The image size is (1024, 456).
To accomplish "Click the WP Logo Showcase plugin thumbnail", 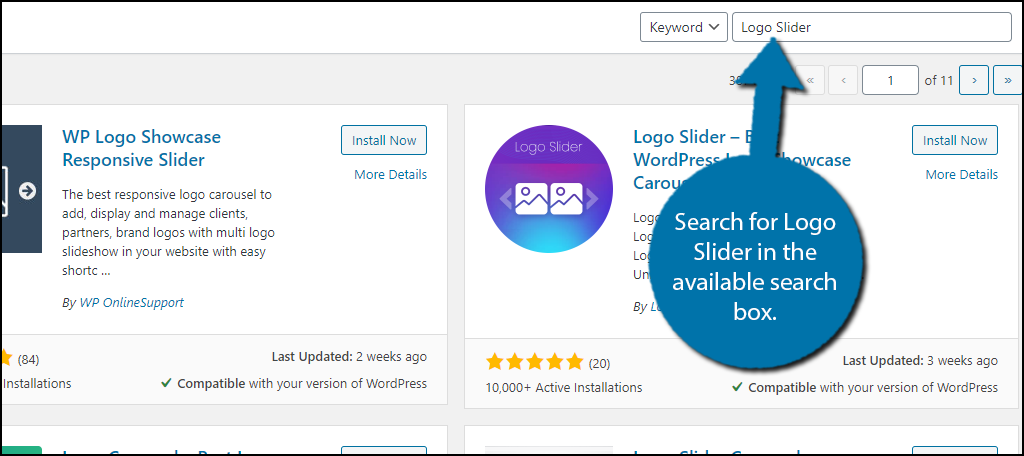I will pyautogui.click(x=22, y=189).
